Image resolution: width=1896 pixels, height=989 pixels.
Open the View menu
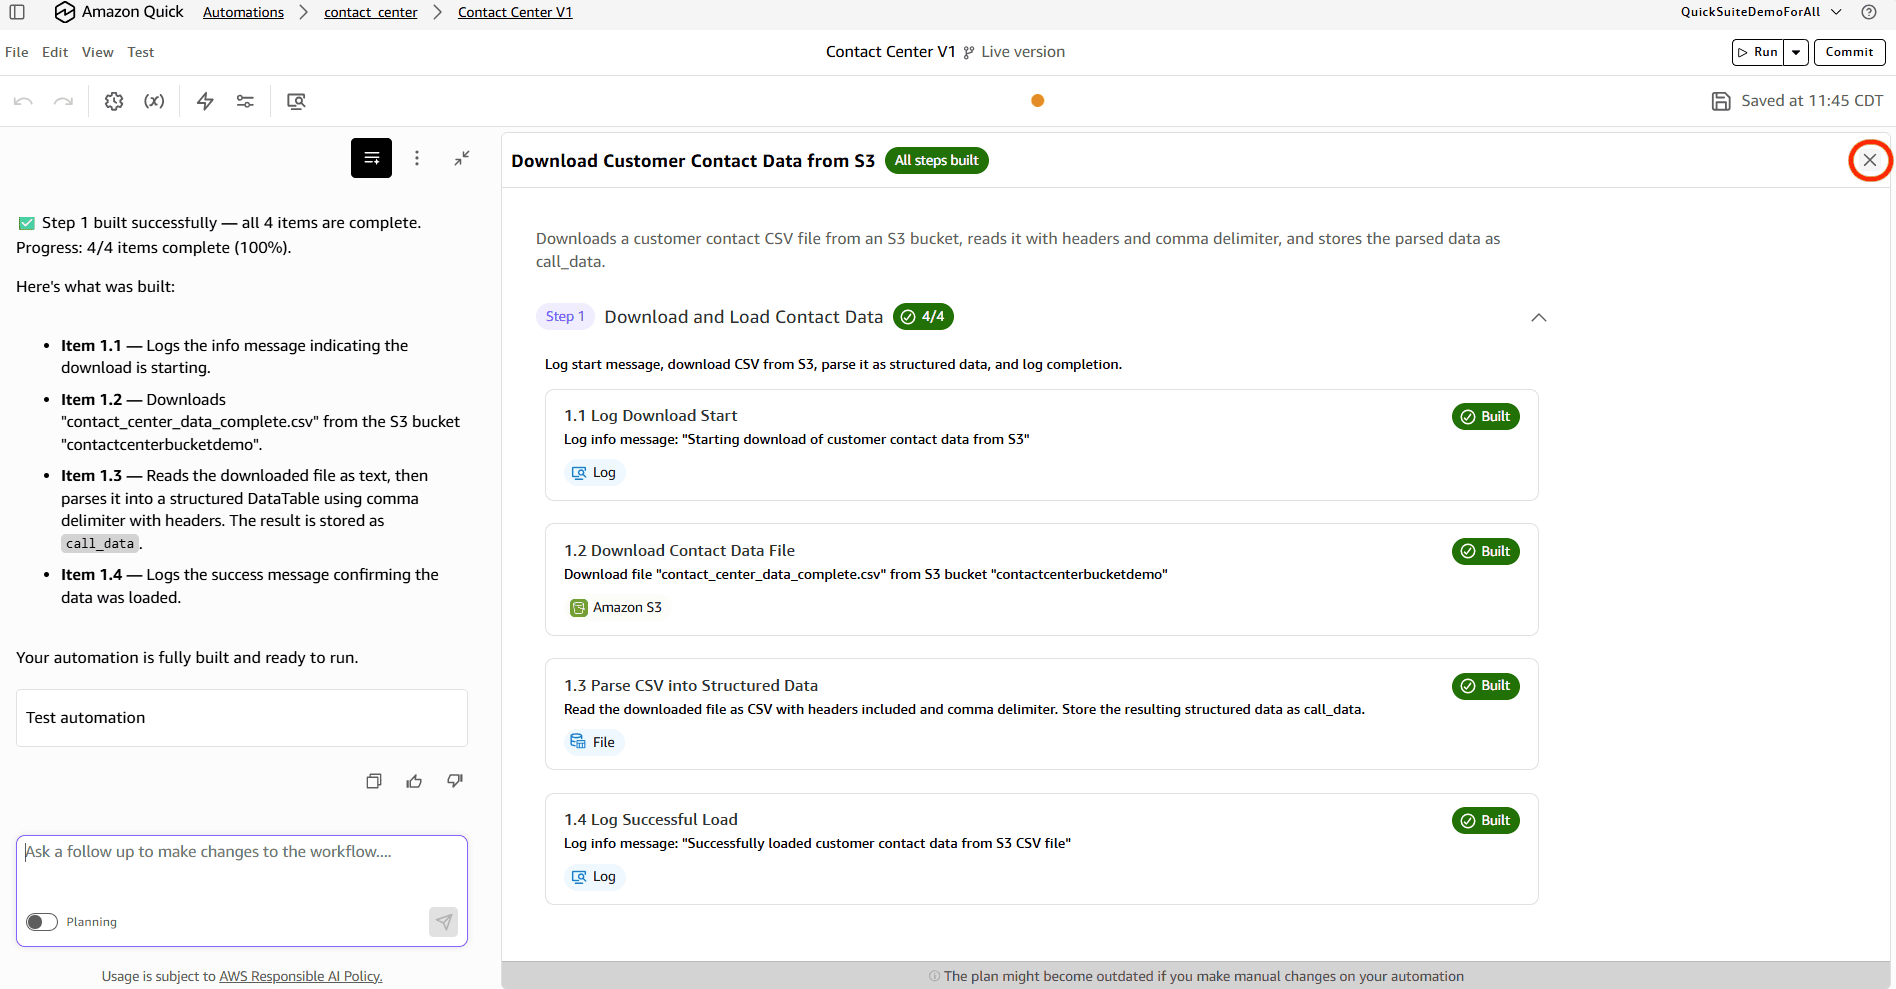(x=98, y=52)
